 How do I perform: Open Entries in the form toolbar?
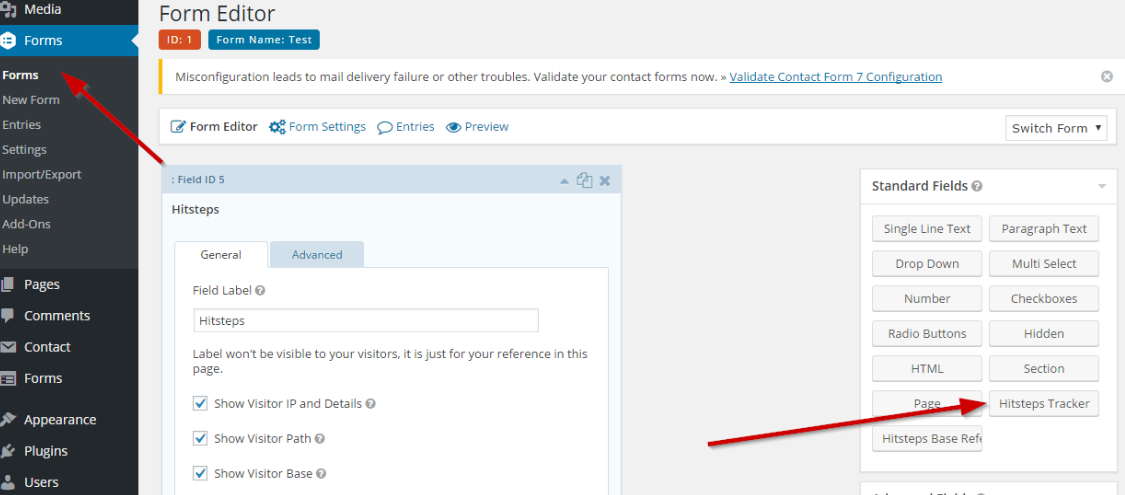tap(415, 127)
